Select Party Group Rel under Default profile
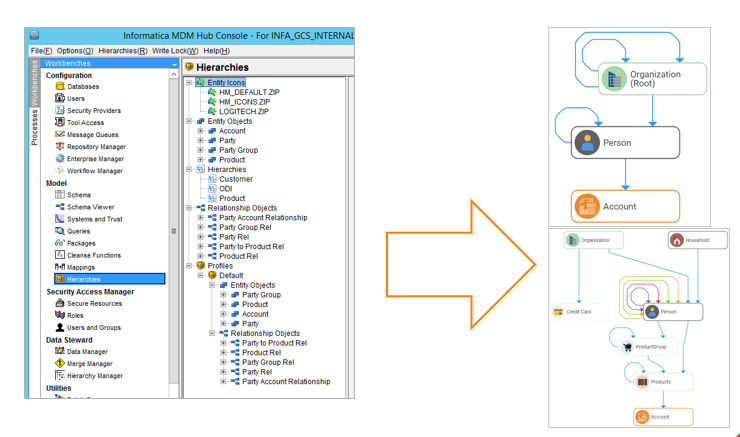The height and width of the screenshot is (437, 740). 268,362
